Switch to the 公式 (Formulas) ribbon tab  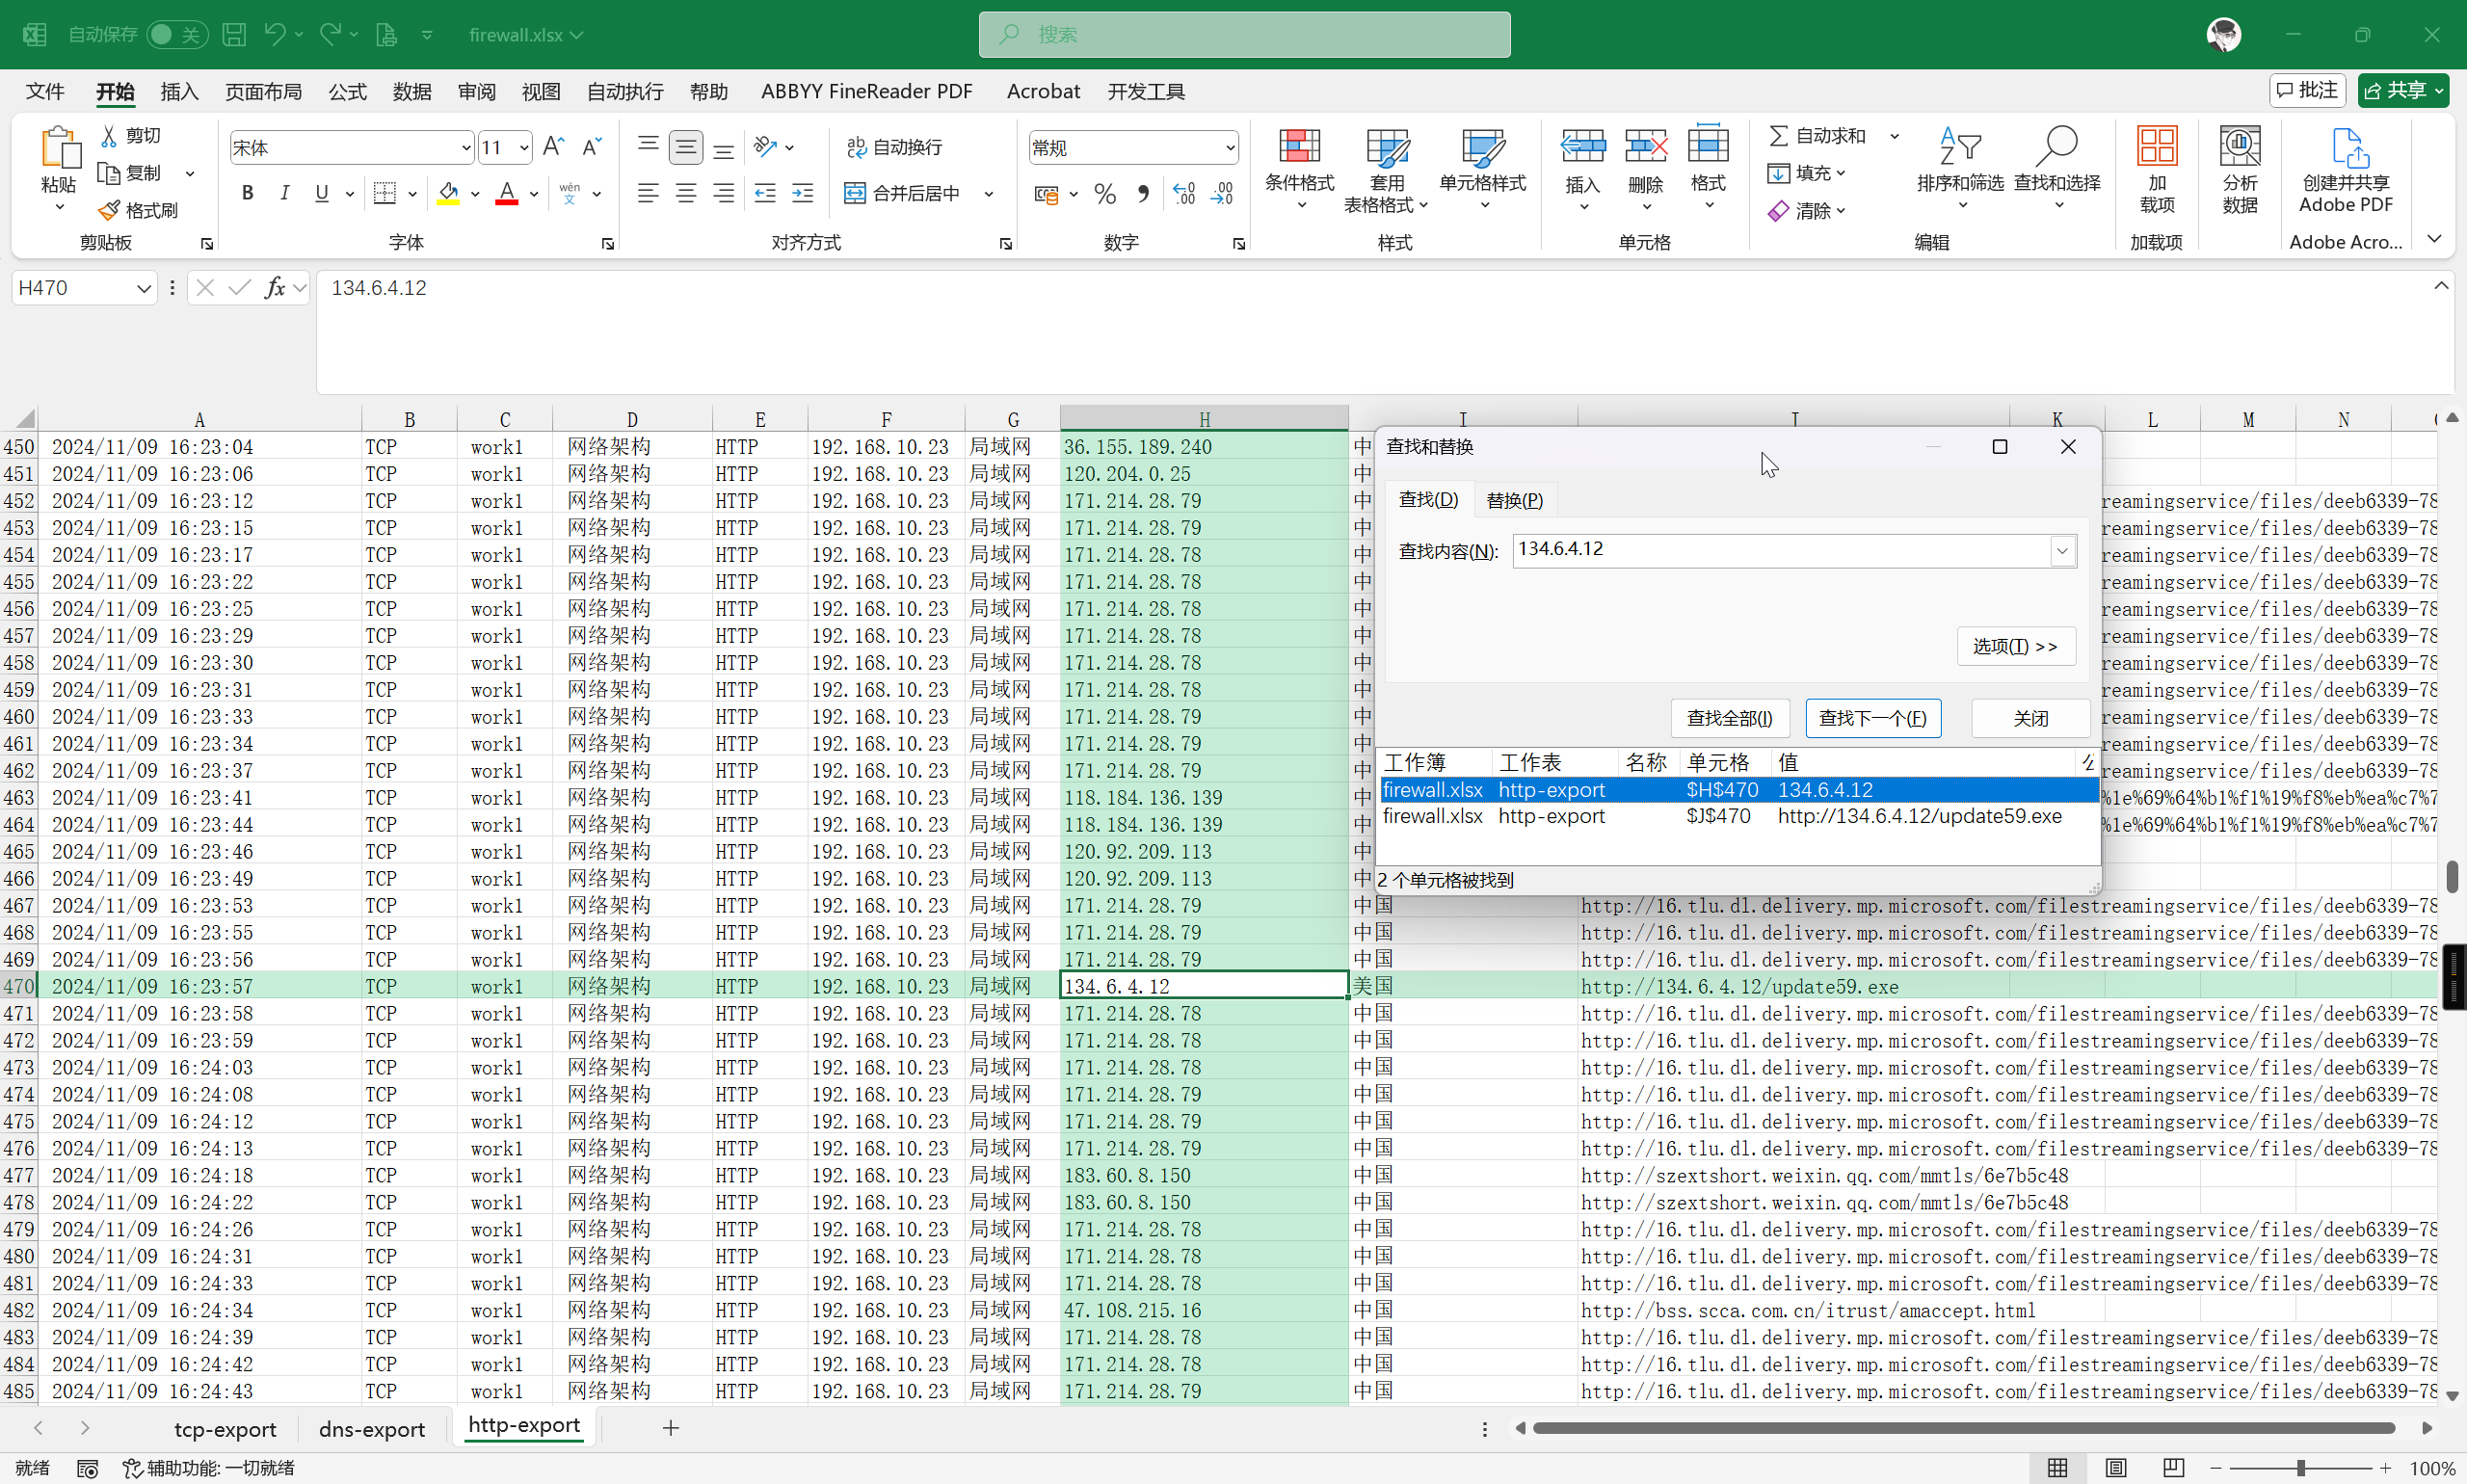click(x=347, y=91)
